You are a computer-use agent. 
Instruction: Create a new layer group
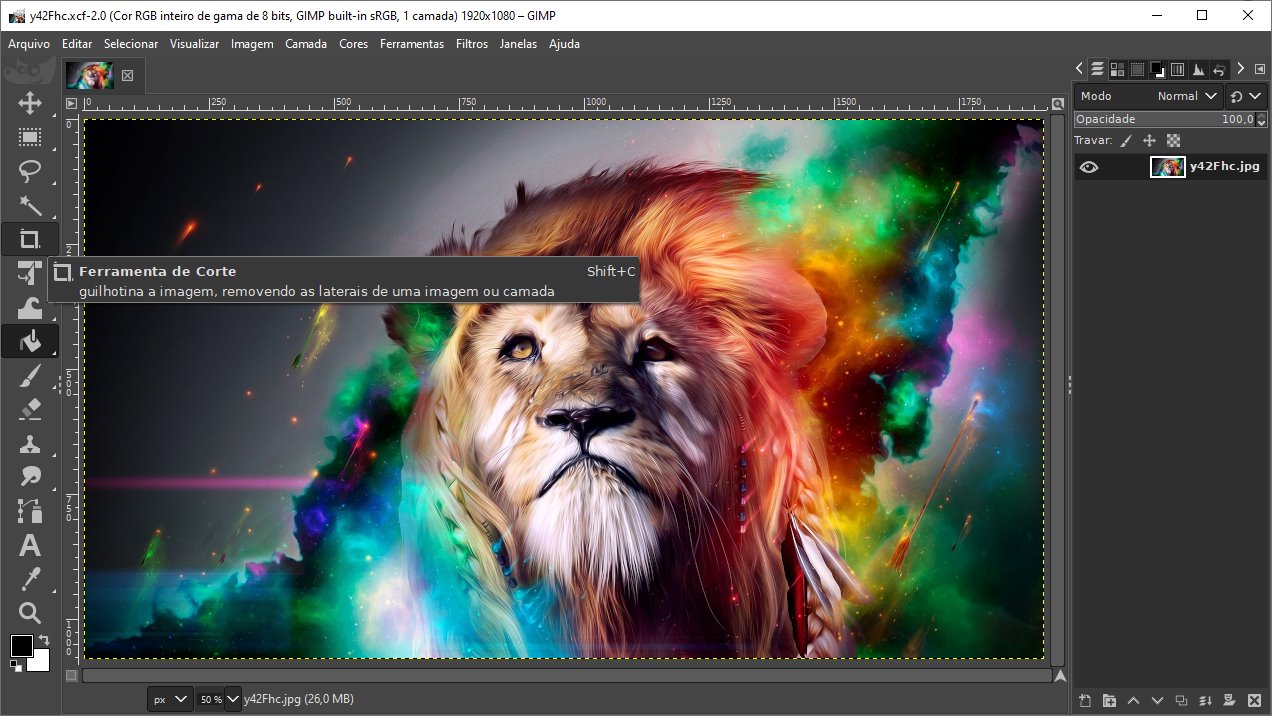[x=1109, y=700]
